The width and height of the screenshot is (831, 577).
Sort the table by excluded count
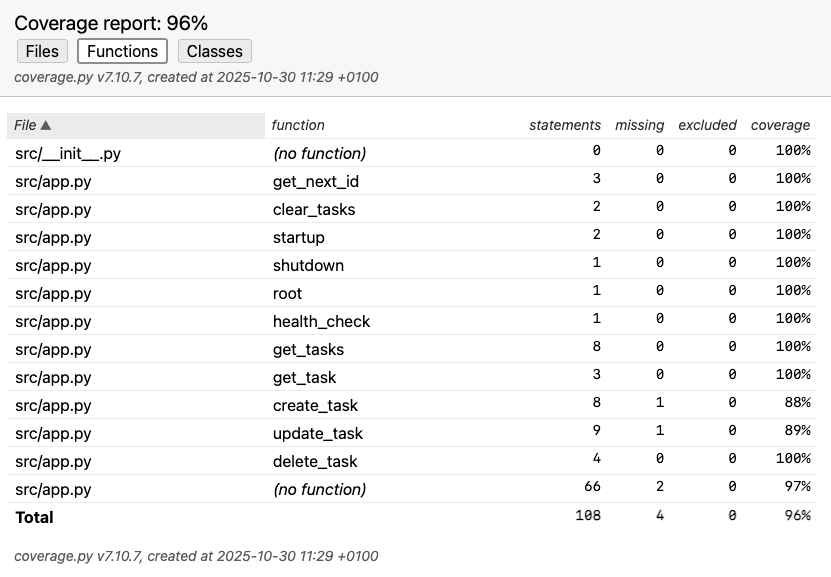pyautogui.click(x=706, y=125)
